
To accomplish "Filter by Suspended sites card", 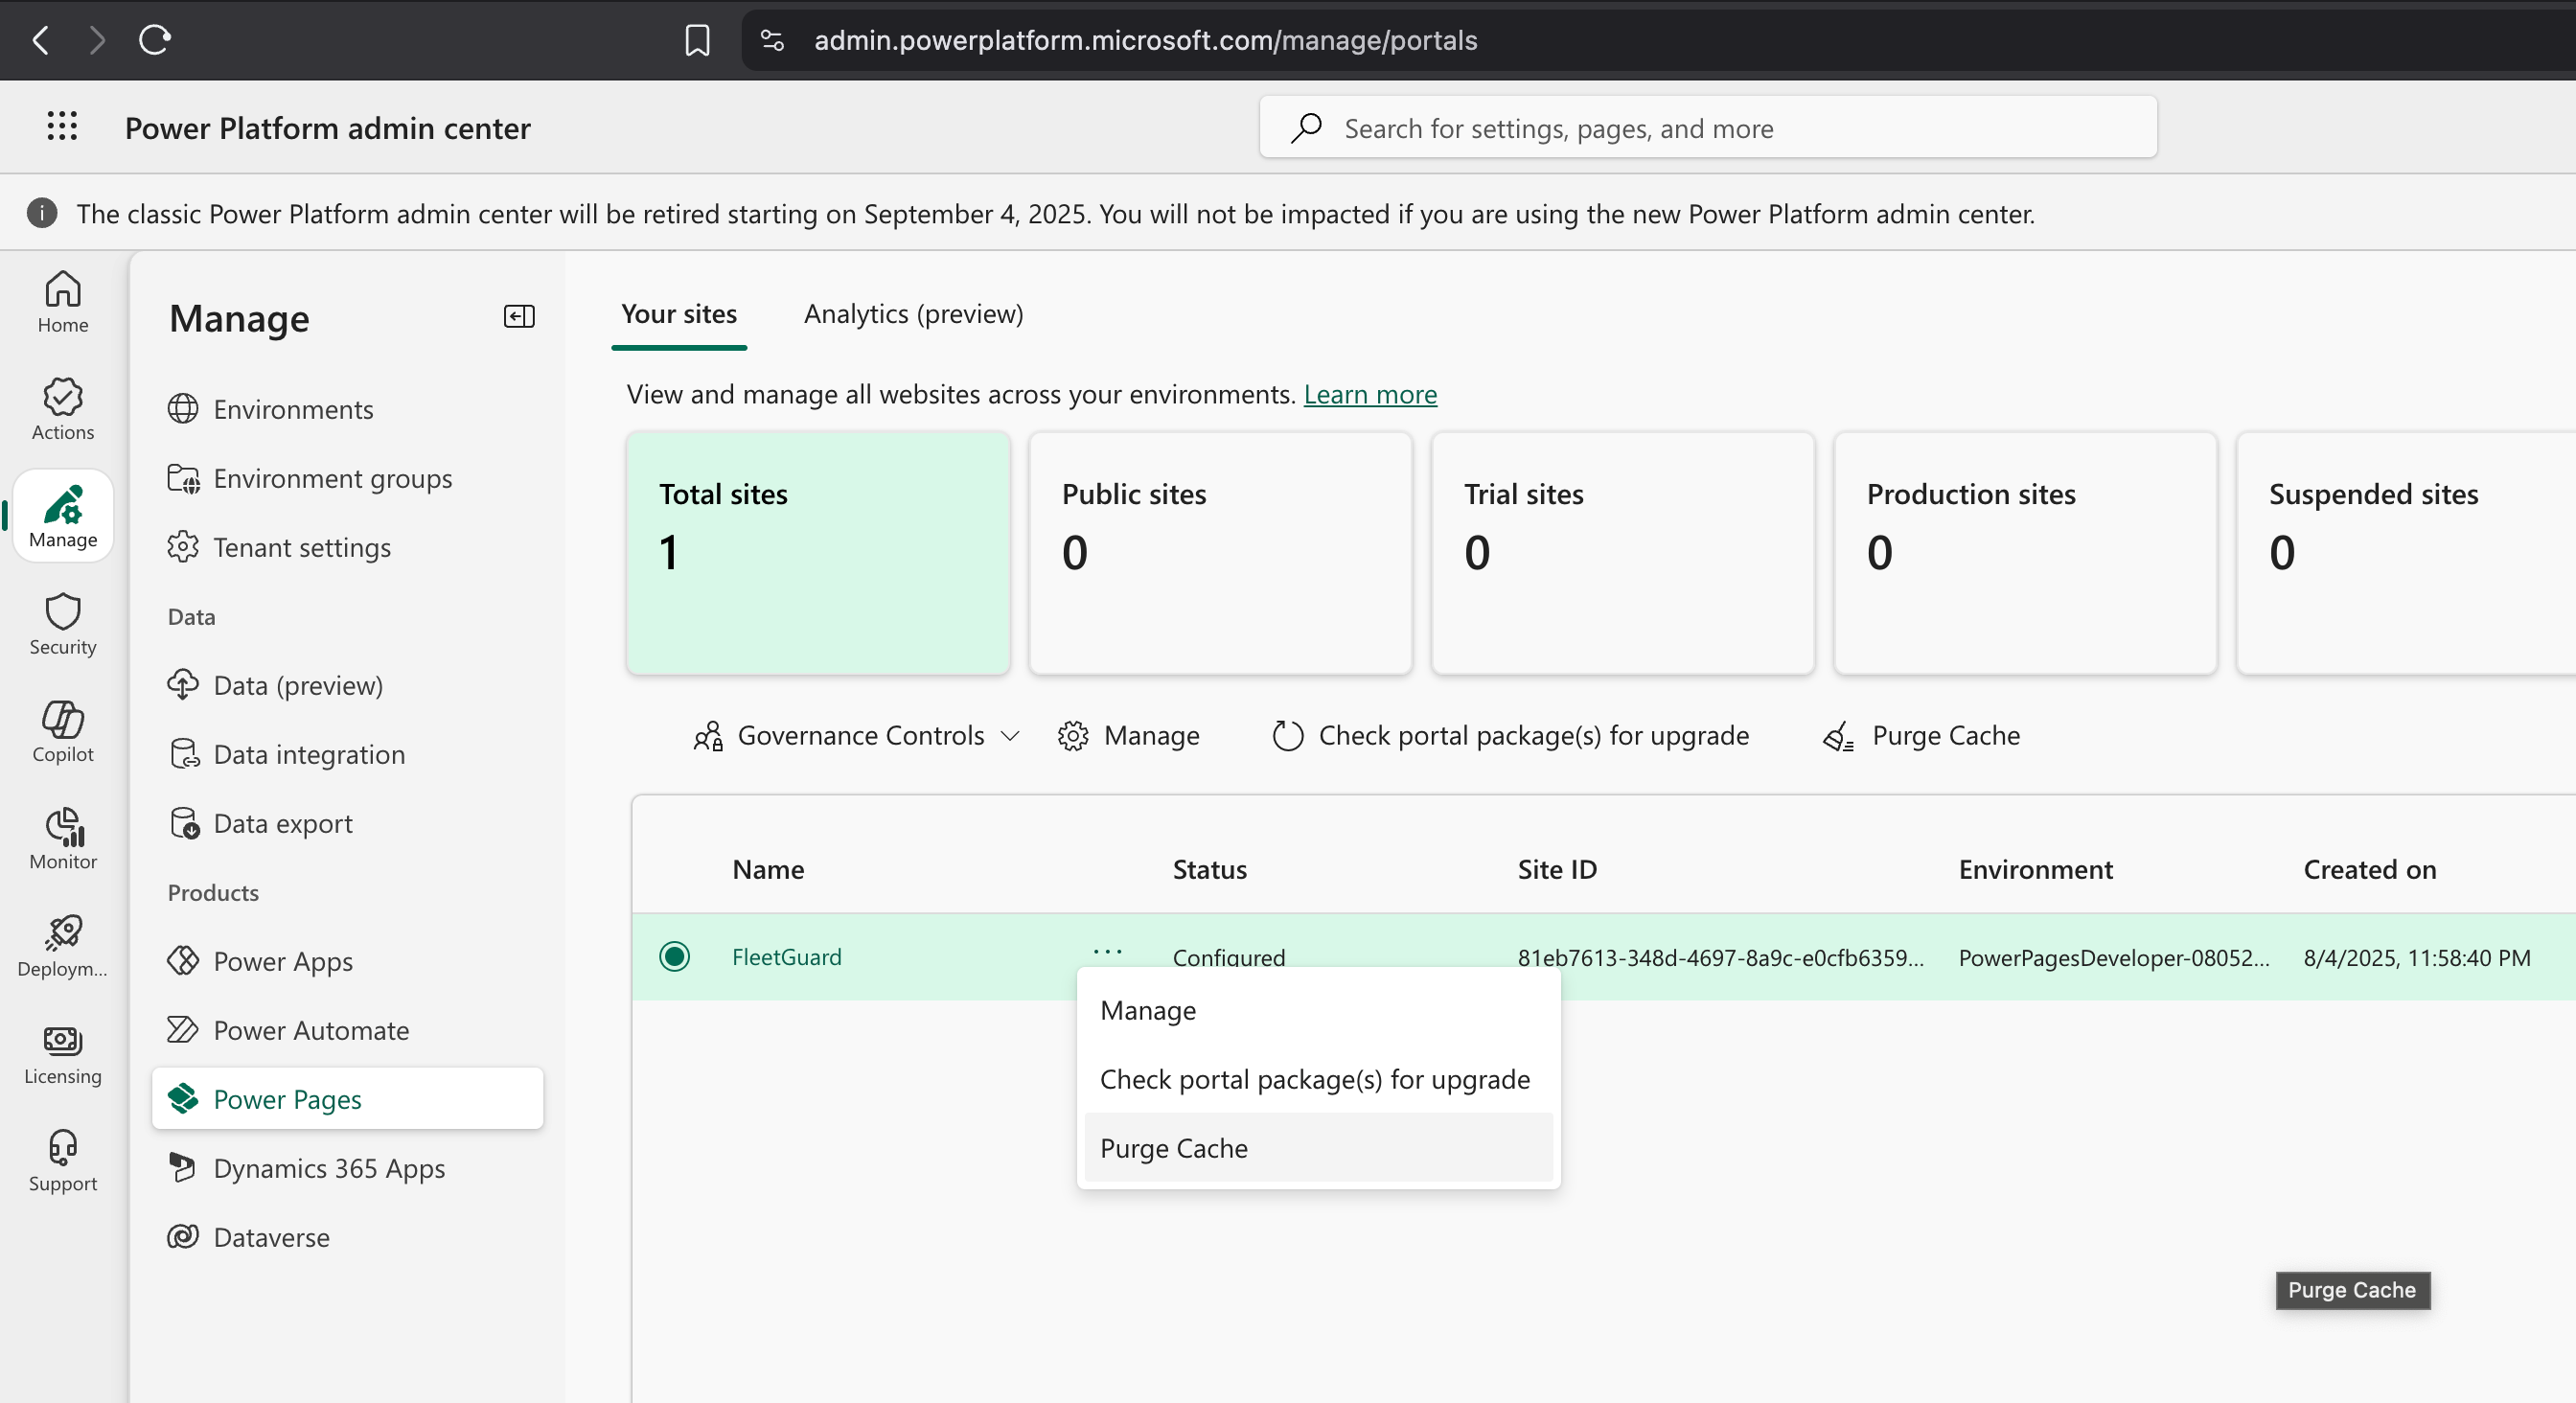I will click(2407, 553).
